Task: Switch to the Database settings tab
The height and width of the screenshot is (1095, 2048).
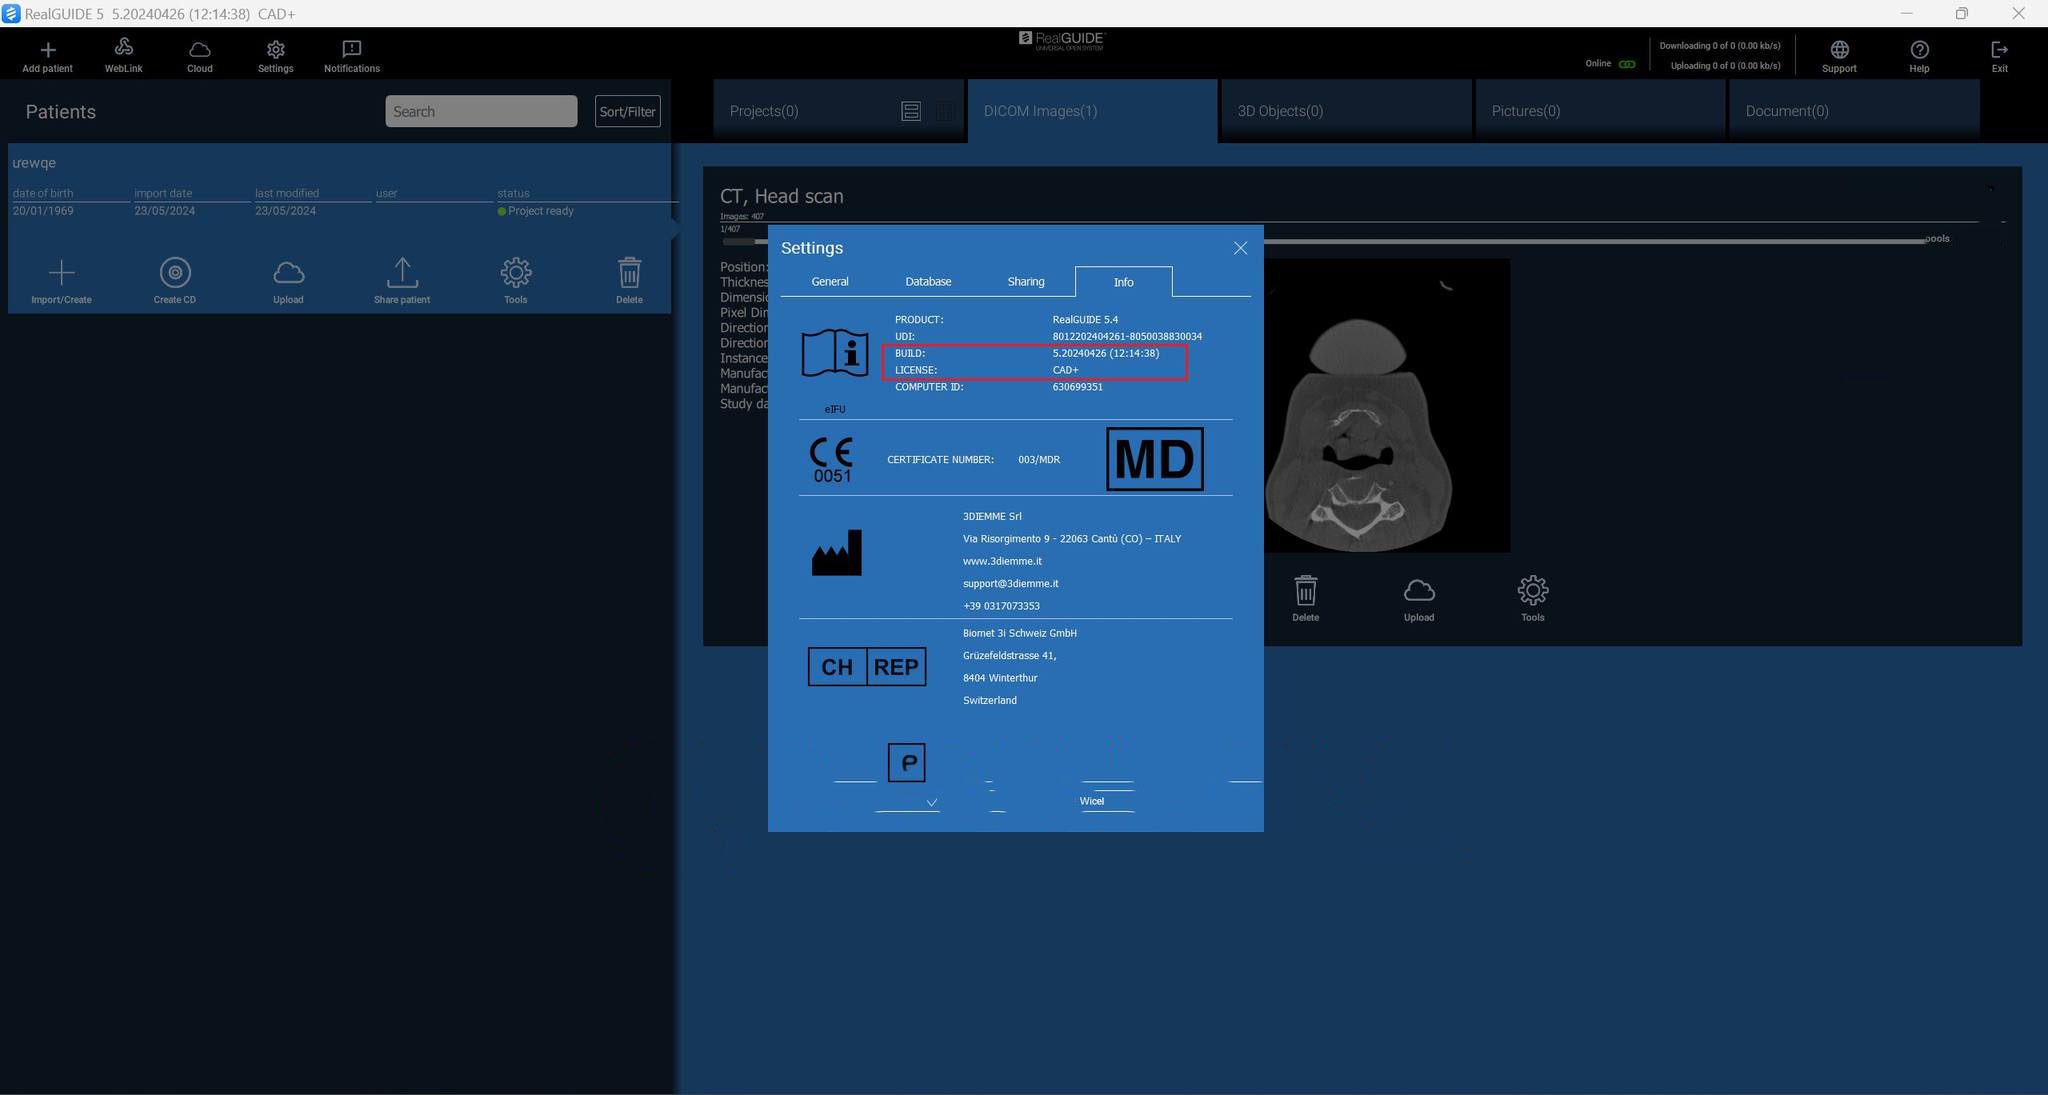Action: tap(928, 282)
